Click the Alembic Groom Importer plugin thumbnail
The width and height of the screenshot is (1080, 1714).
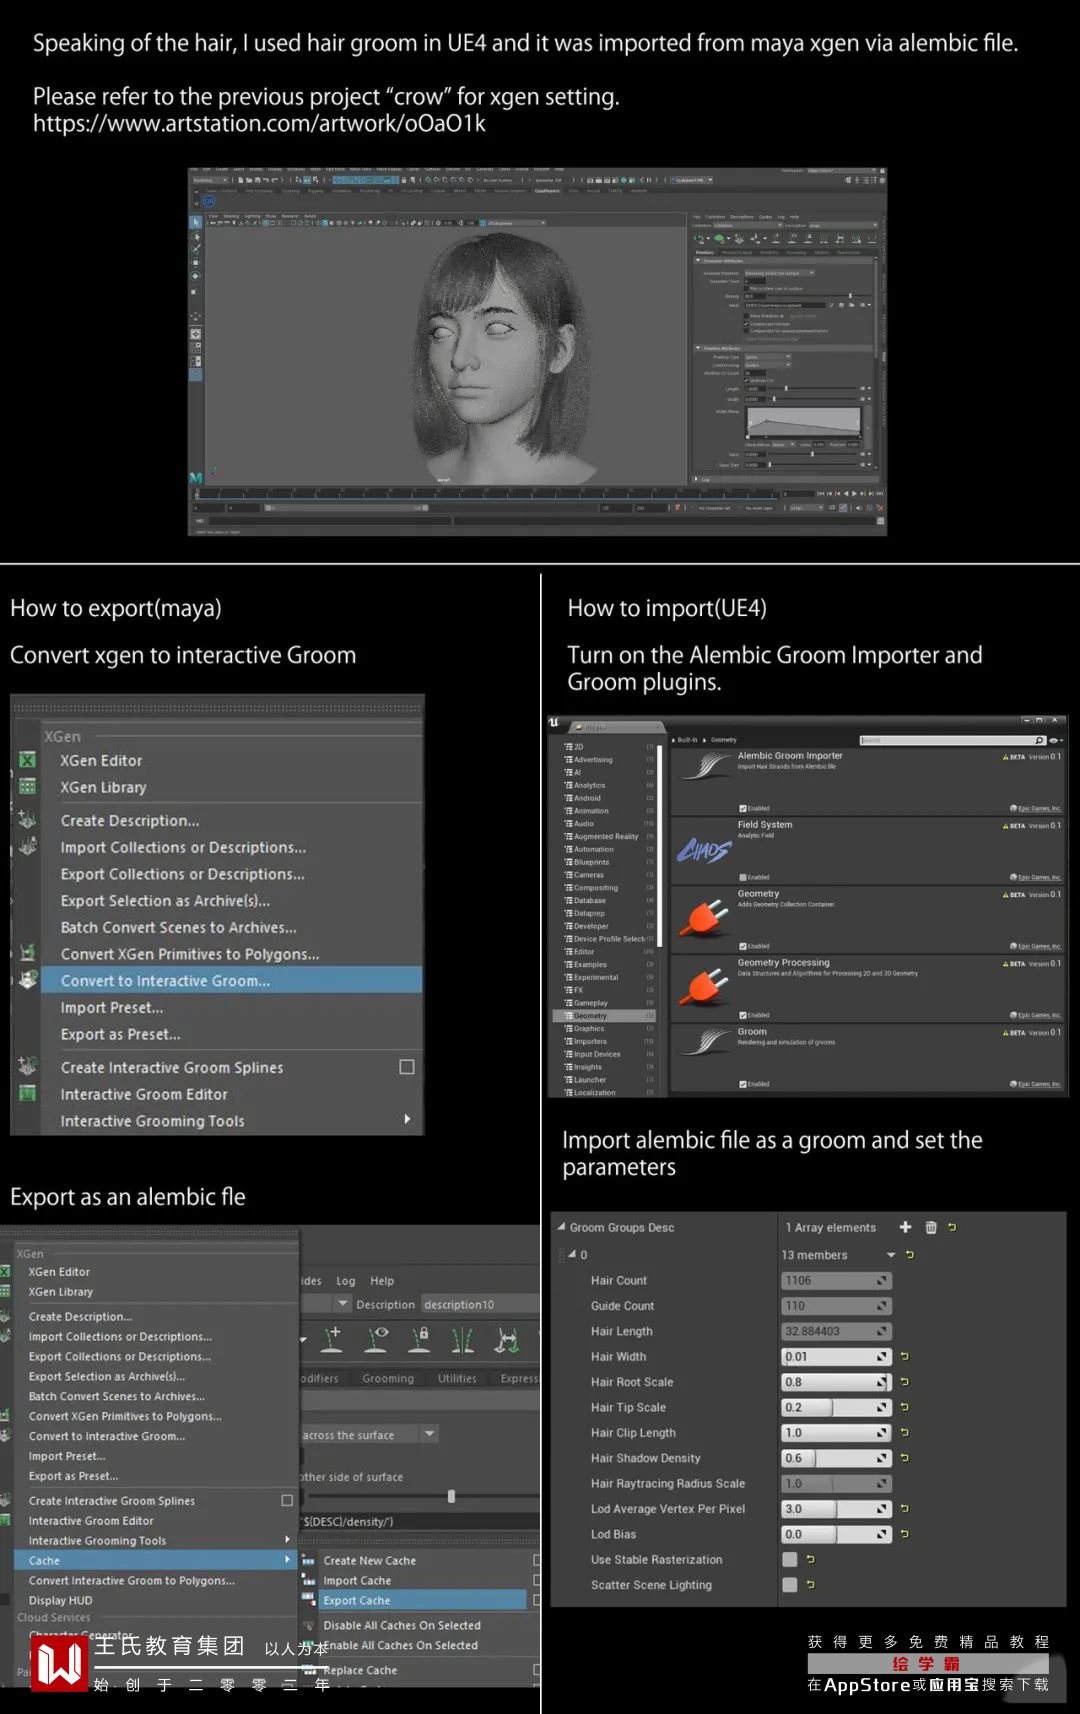pos(705,767)
